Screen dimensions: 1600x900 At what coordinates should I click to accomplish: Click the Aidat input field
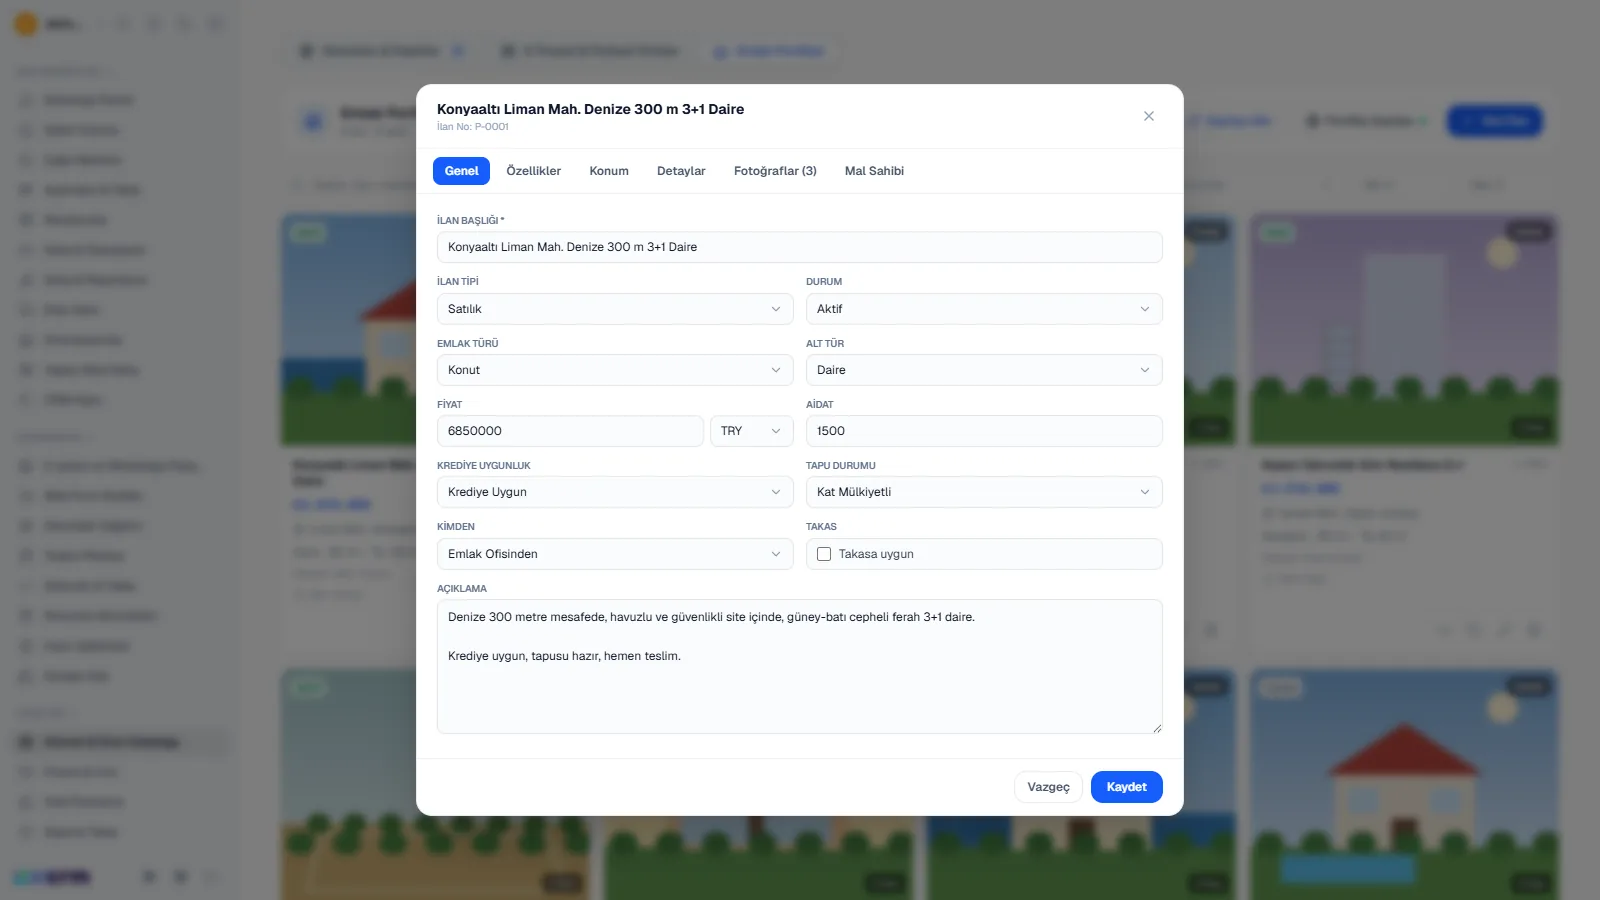[984, 431]
